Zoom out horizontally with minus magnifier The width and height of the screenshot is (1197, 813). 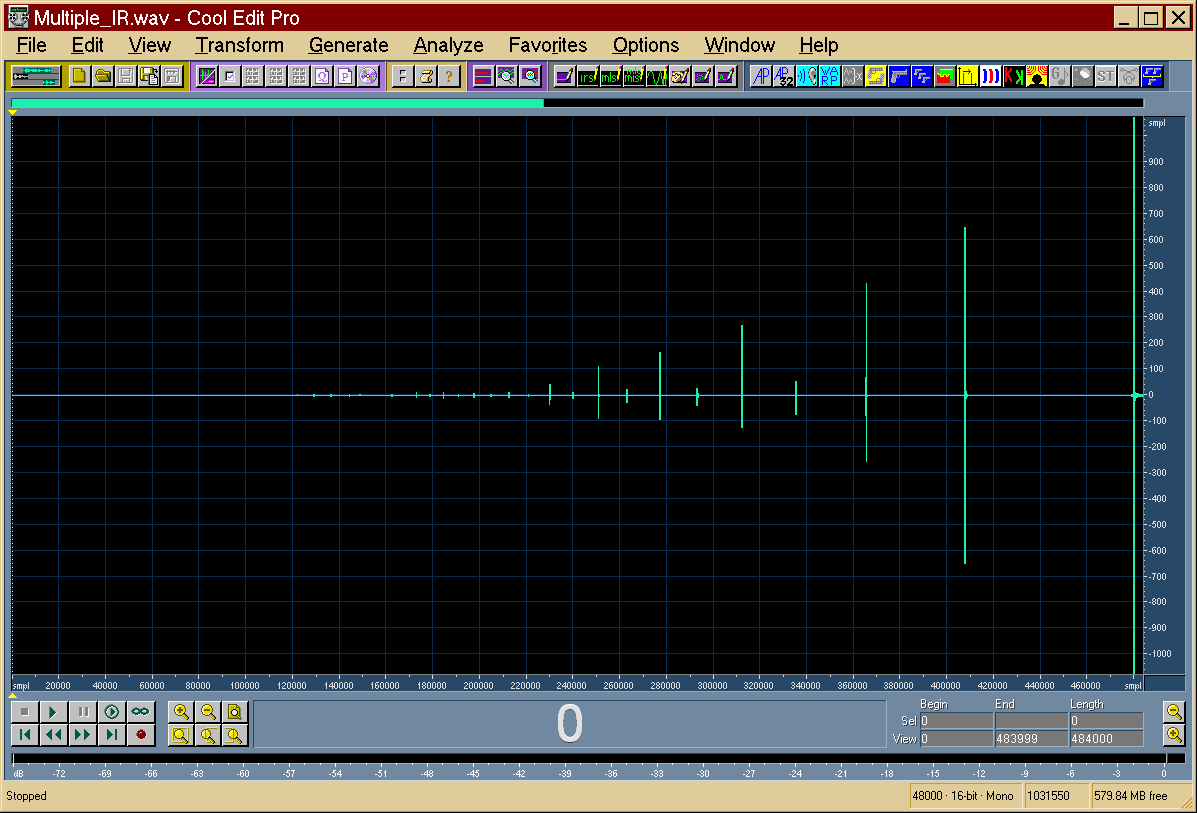(208, 711)
